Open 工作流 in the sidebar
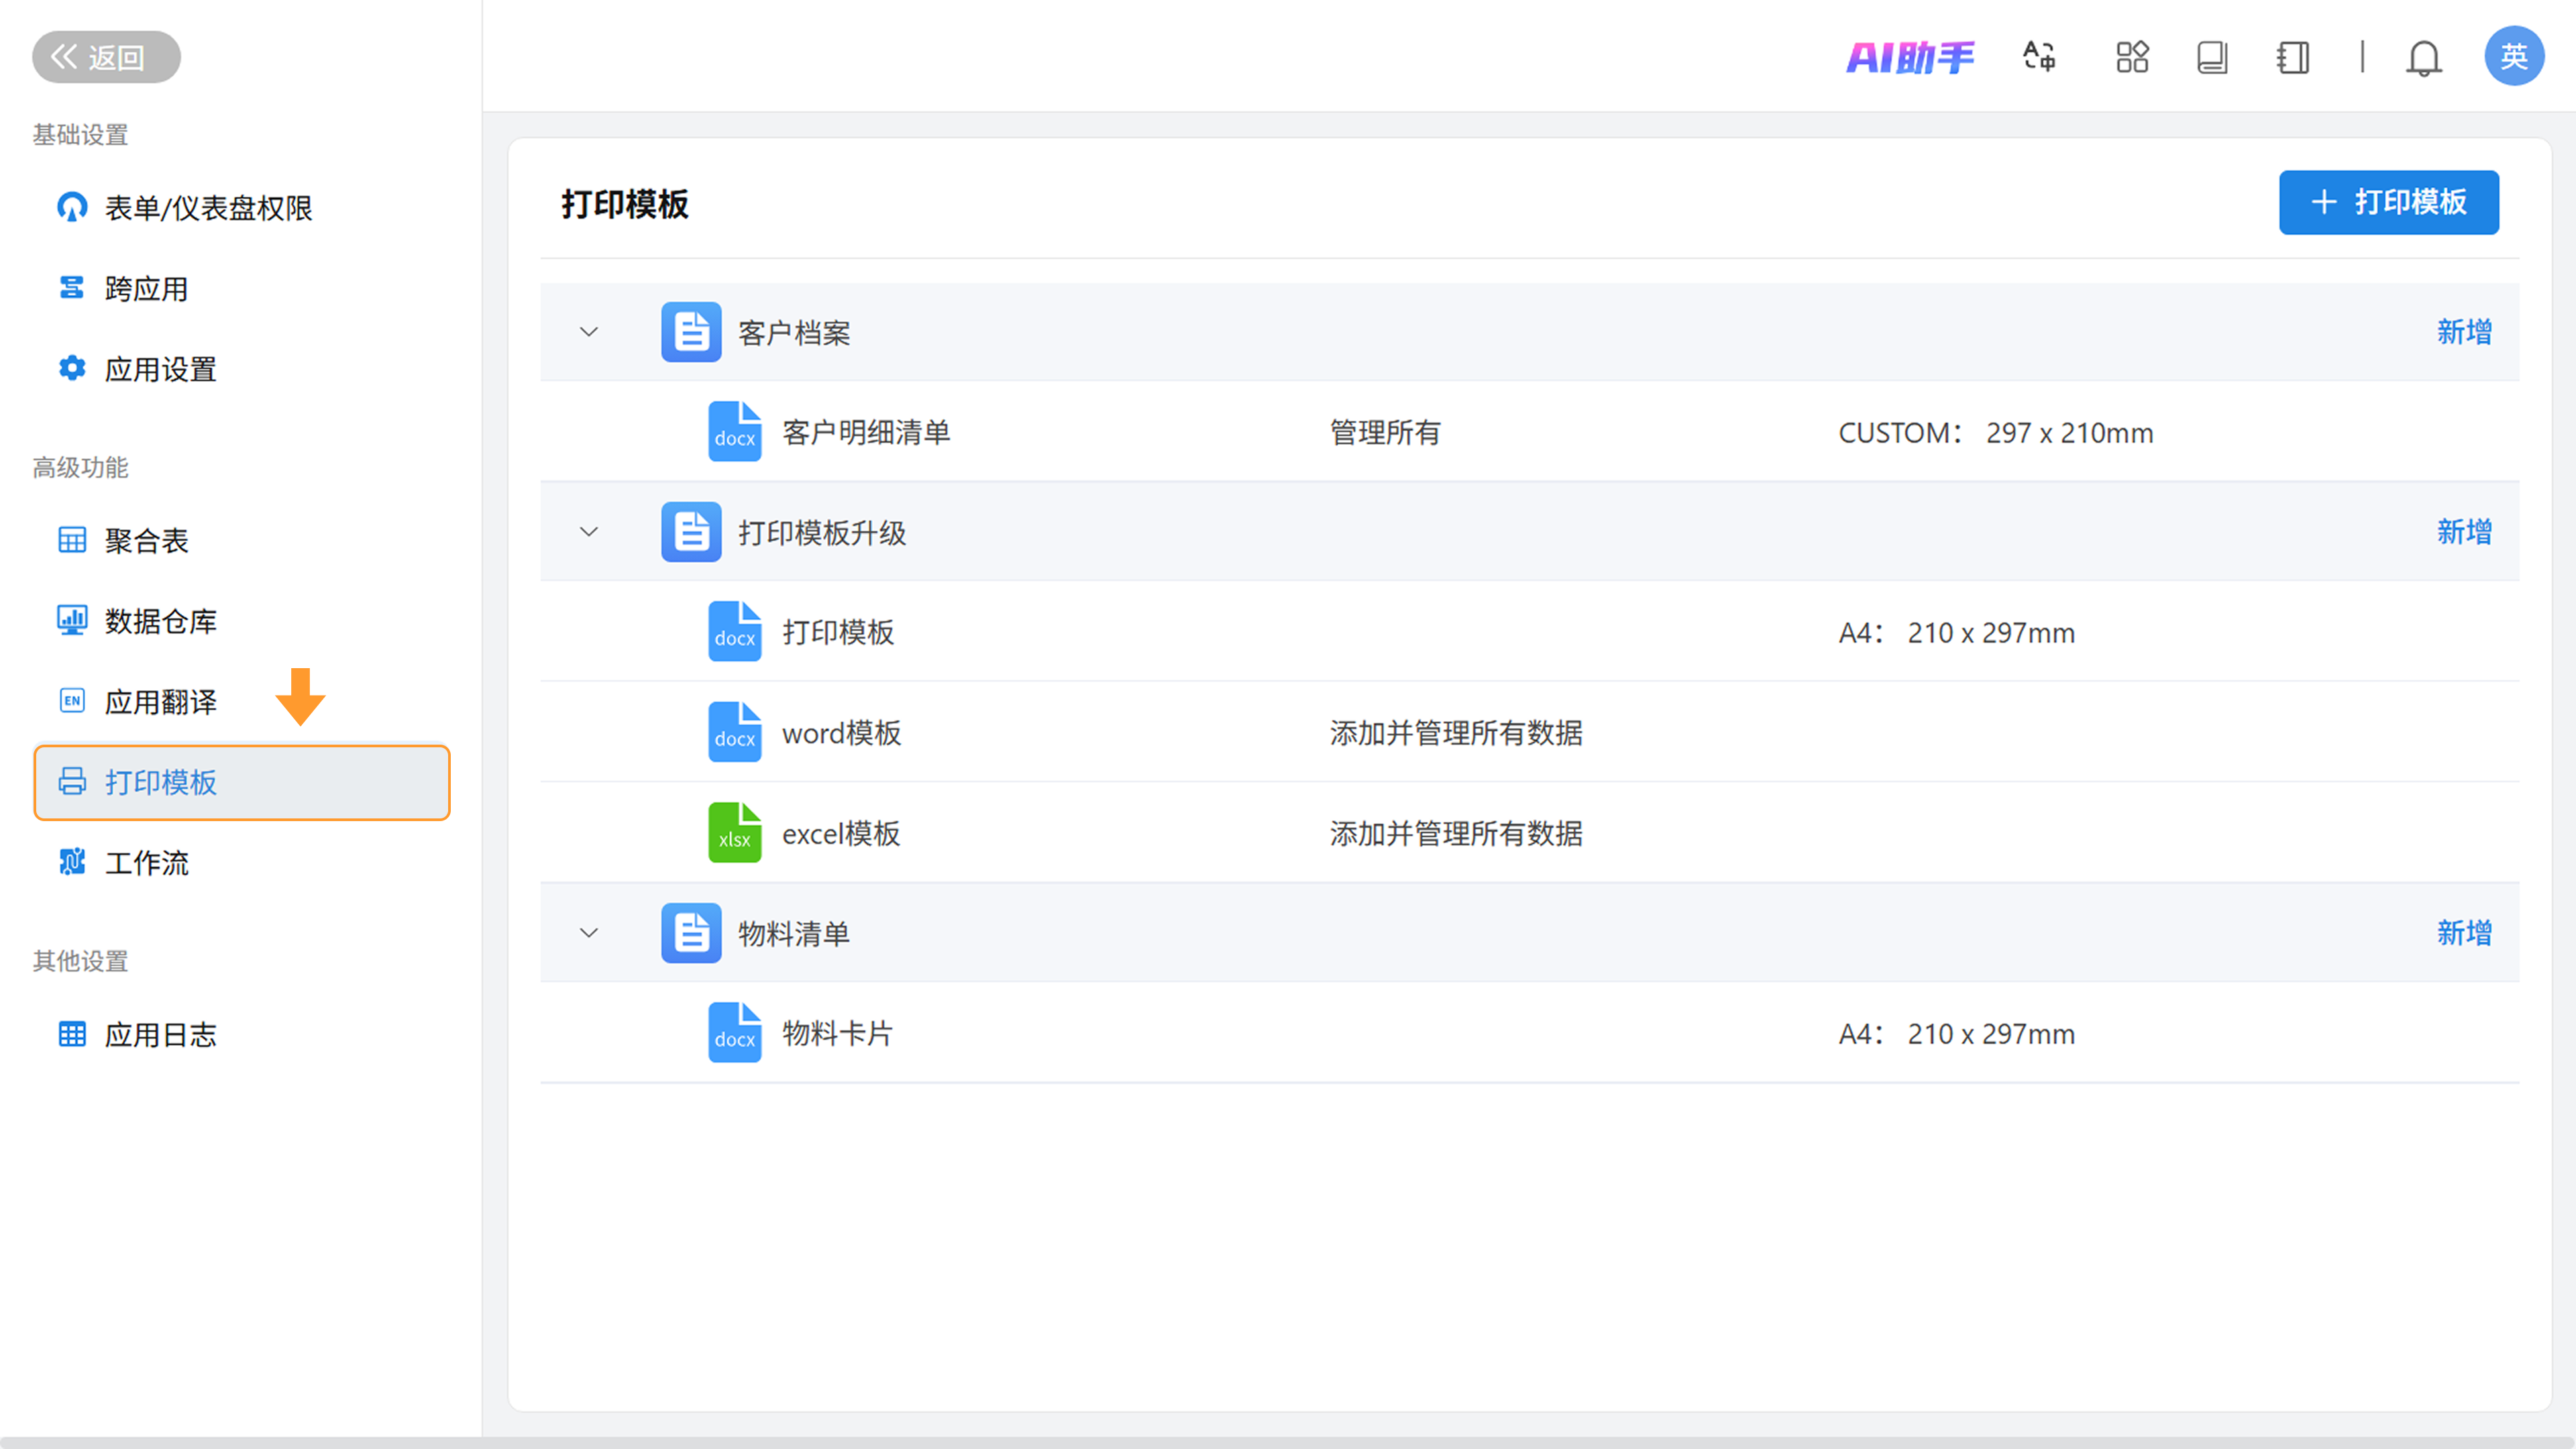Image resolution: width=2576 pixels, height=1449 pixels. pyautogui.click(x=146, y=863)
